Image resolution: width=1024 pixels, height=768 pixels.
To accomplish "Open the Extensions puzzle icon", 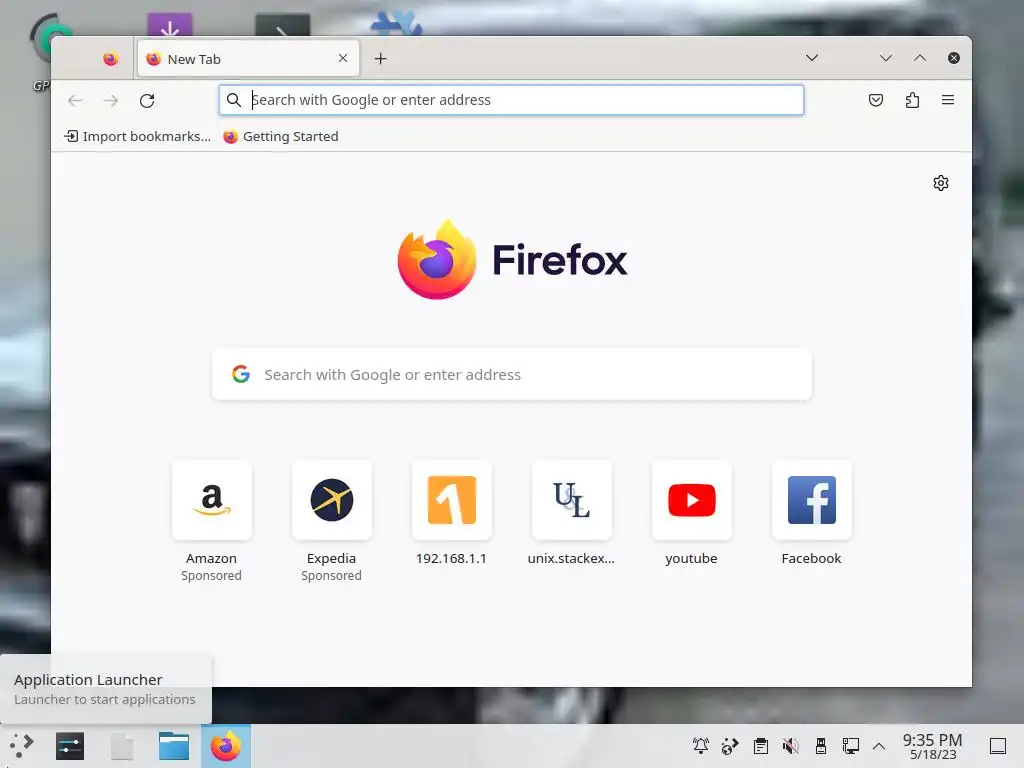I will point(912,100).
